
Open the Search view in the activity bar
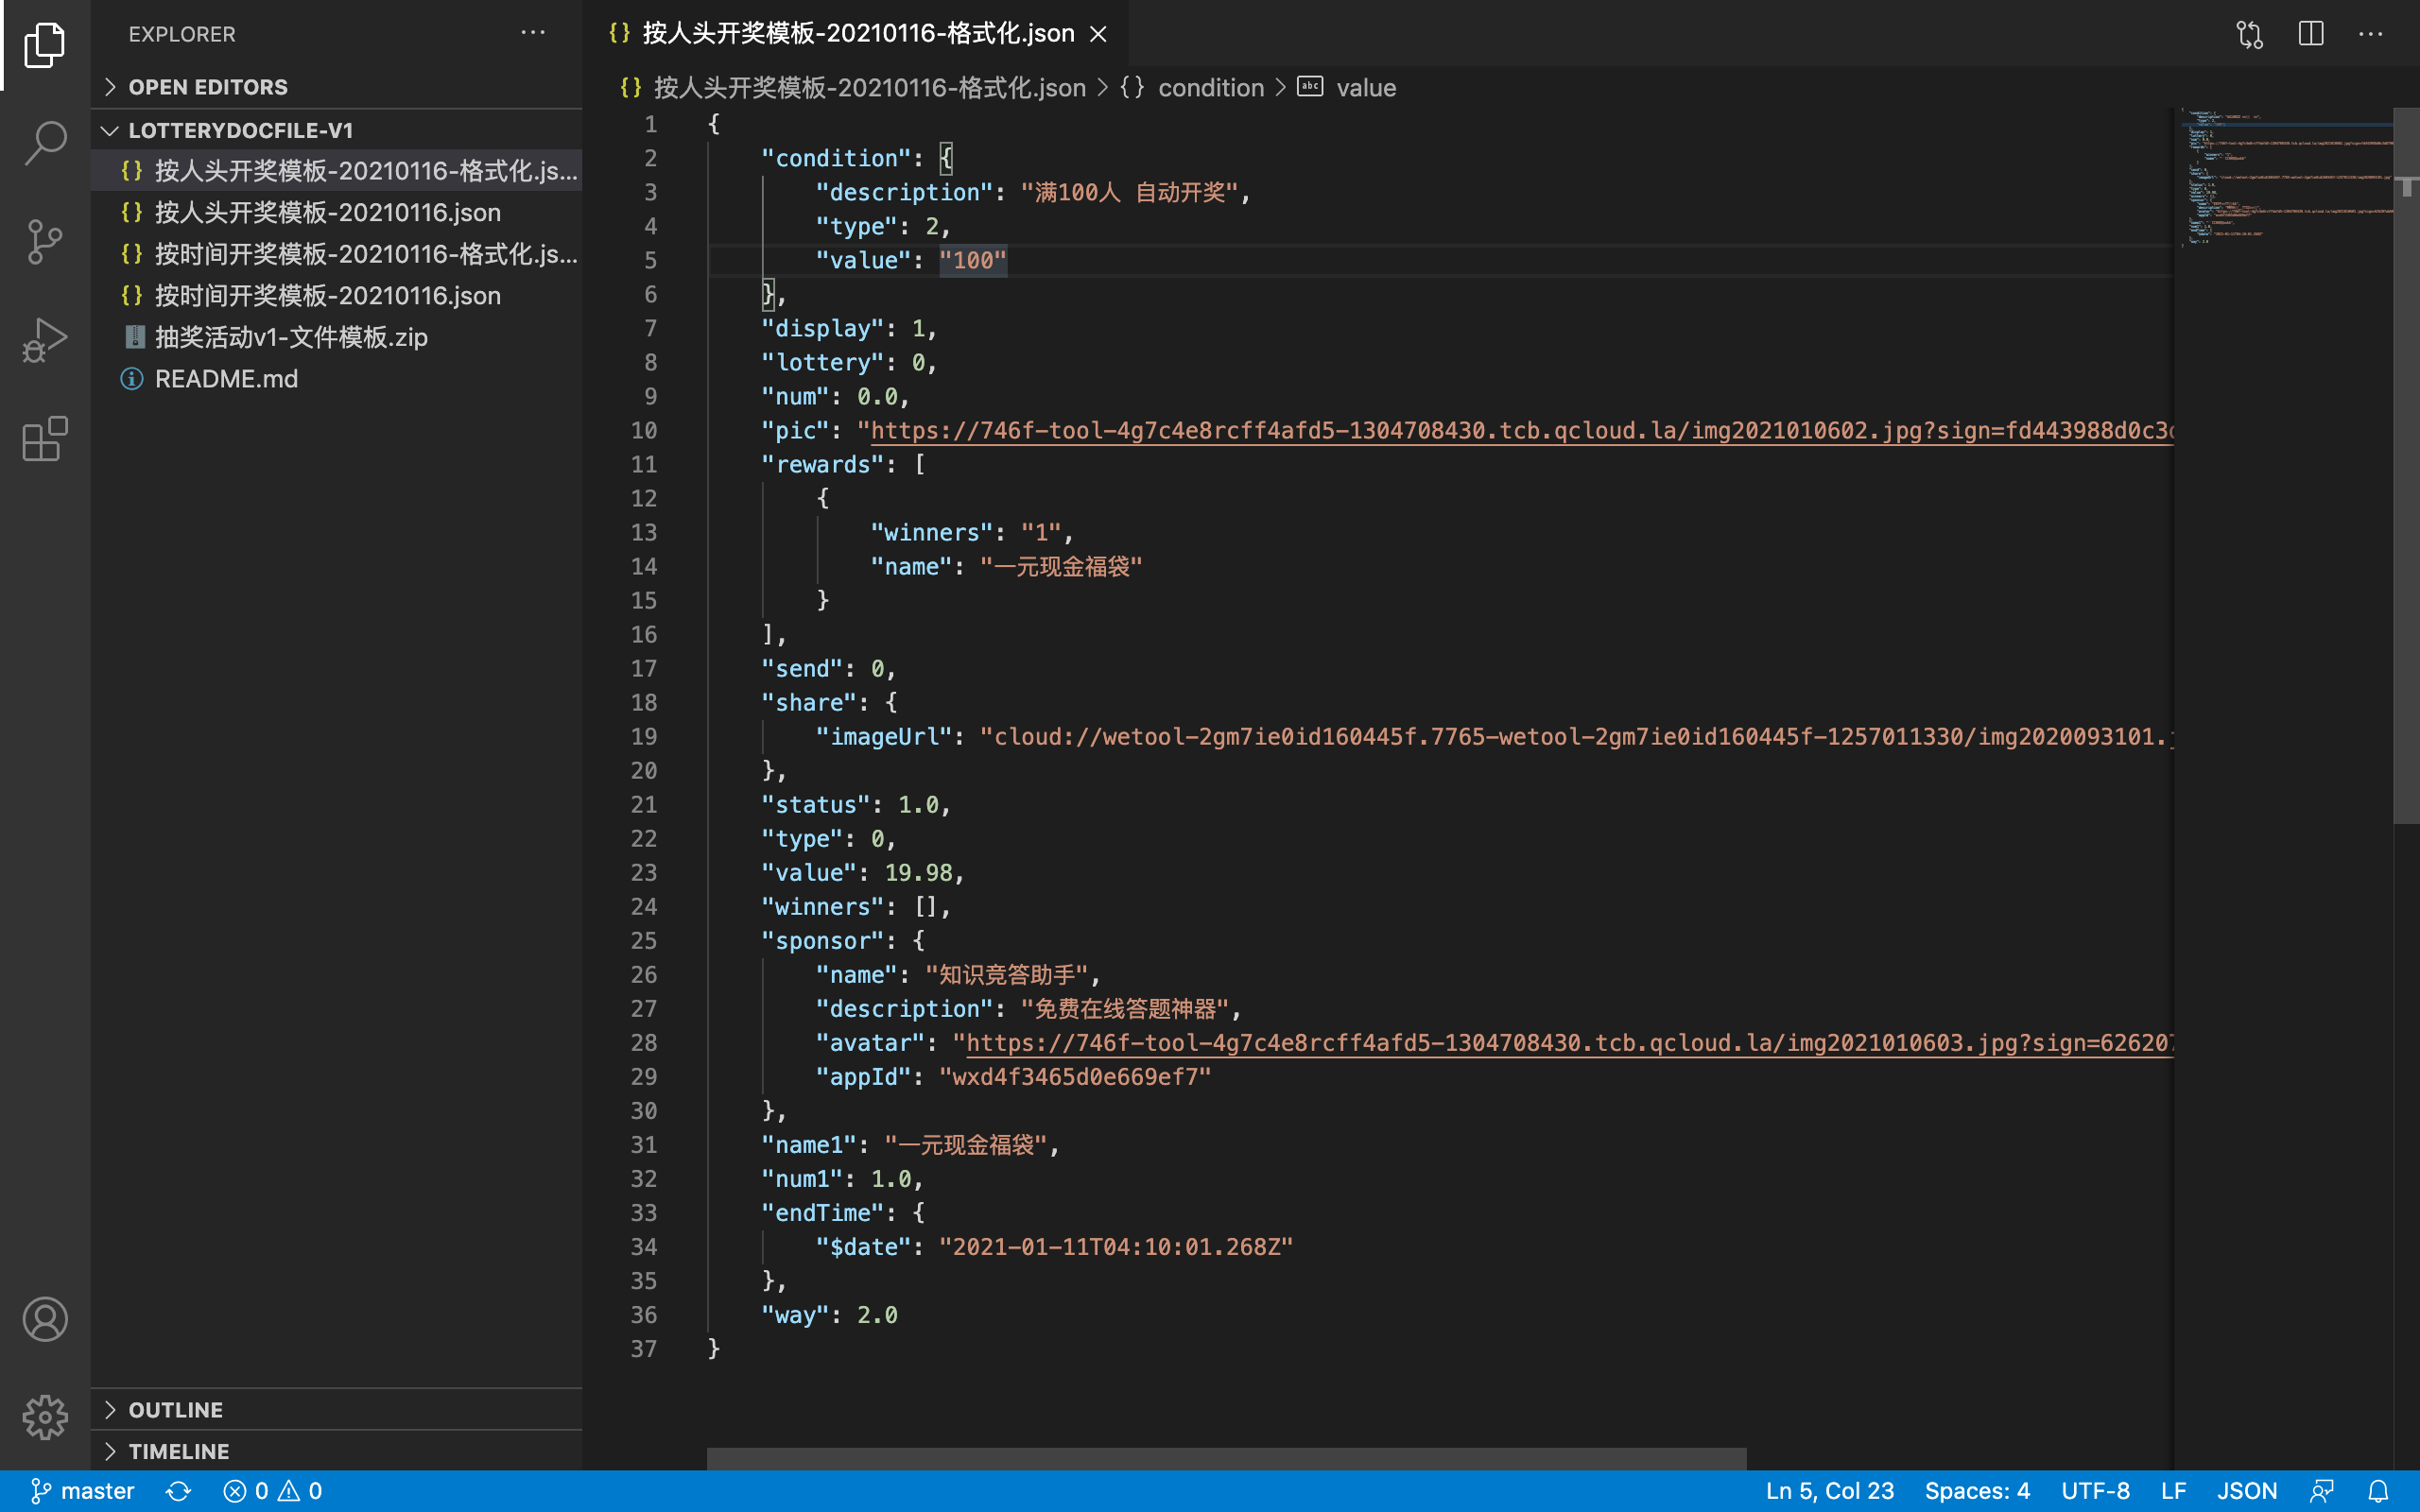coord(45,143)
